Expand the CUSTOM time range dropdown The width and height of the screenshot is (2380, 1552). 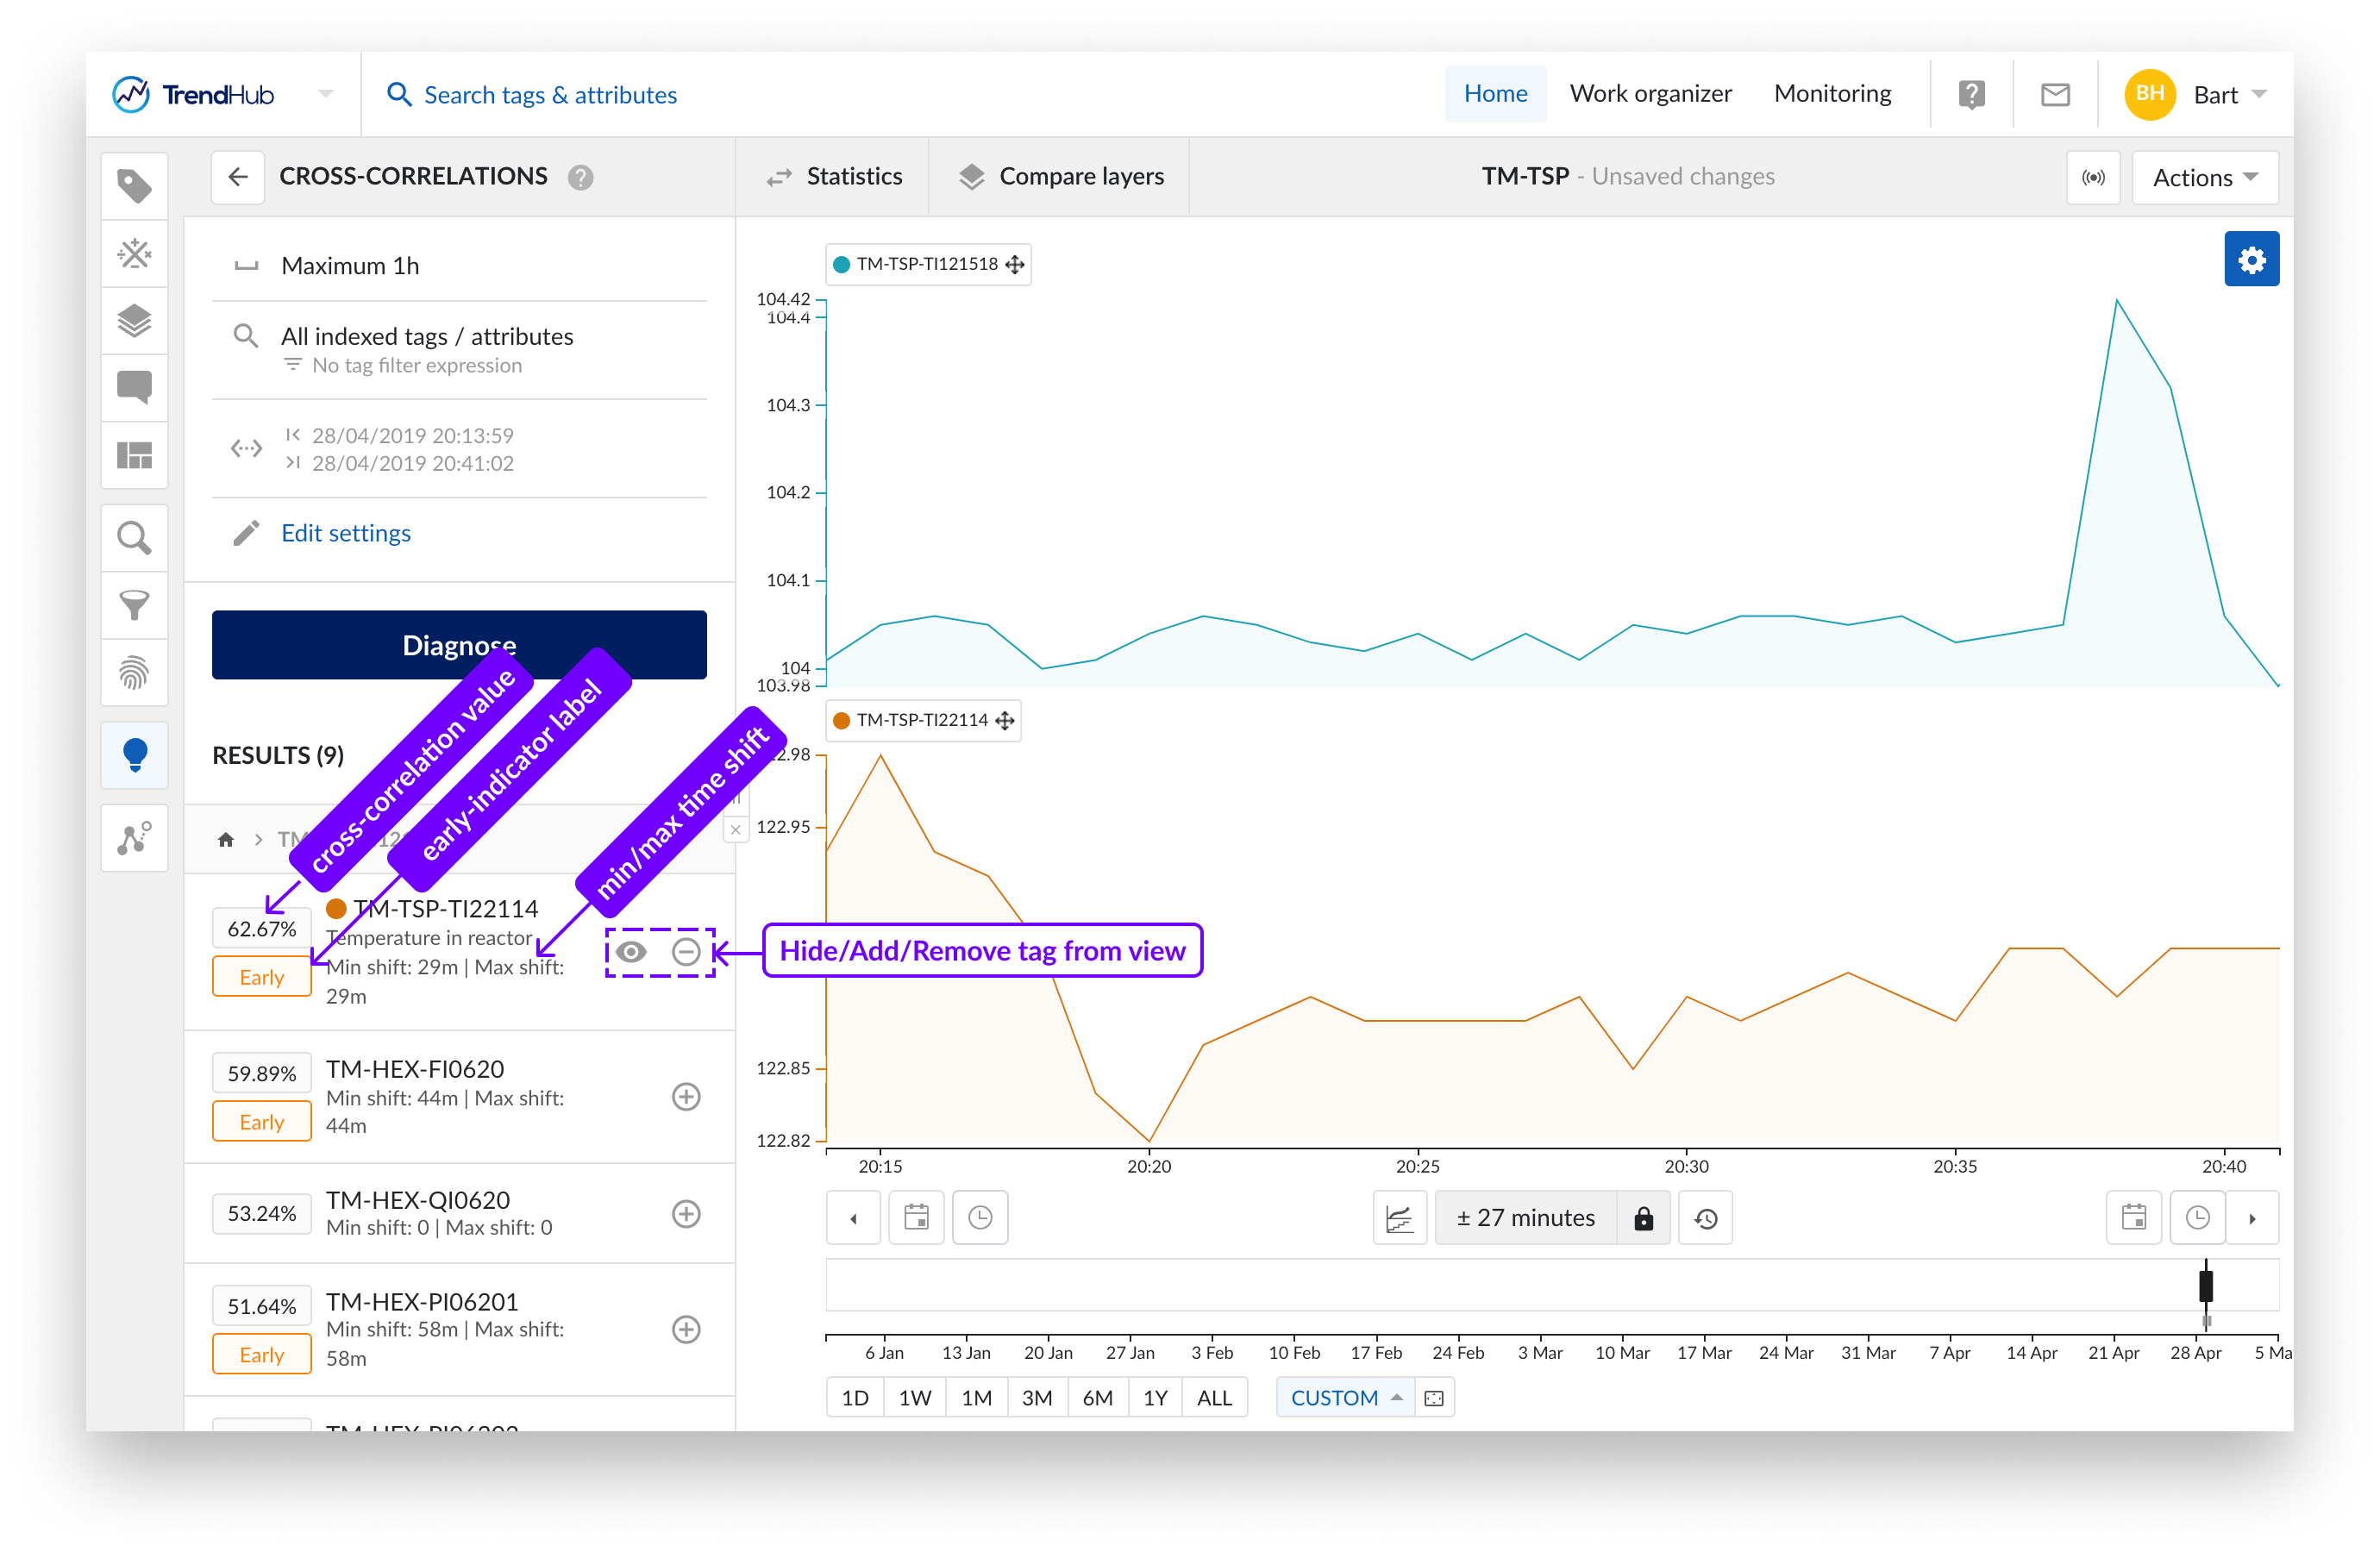1345,1398
